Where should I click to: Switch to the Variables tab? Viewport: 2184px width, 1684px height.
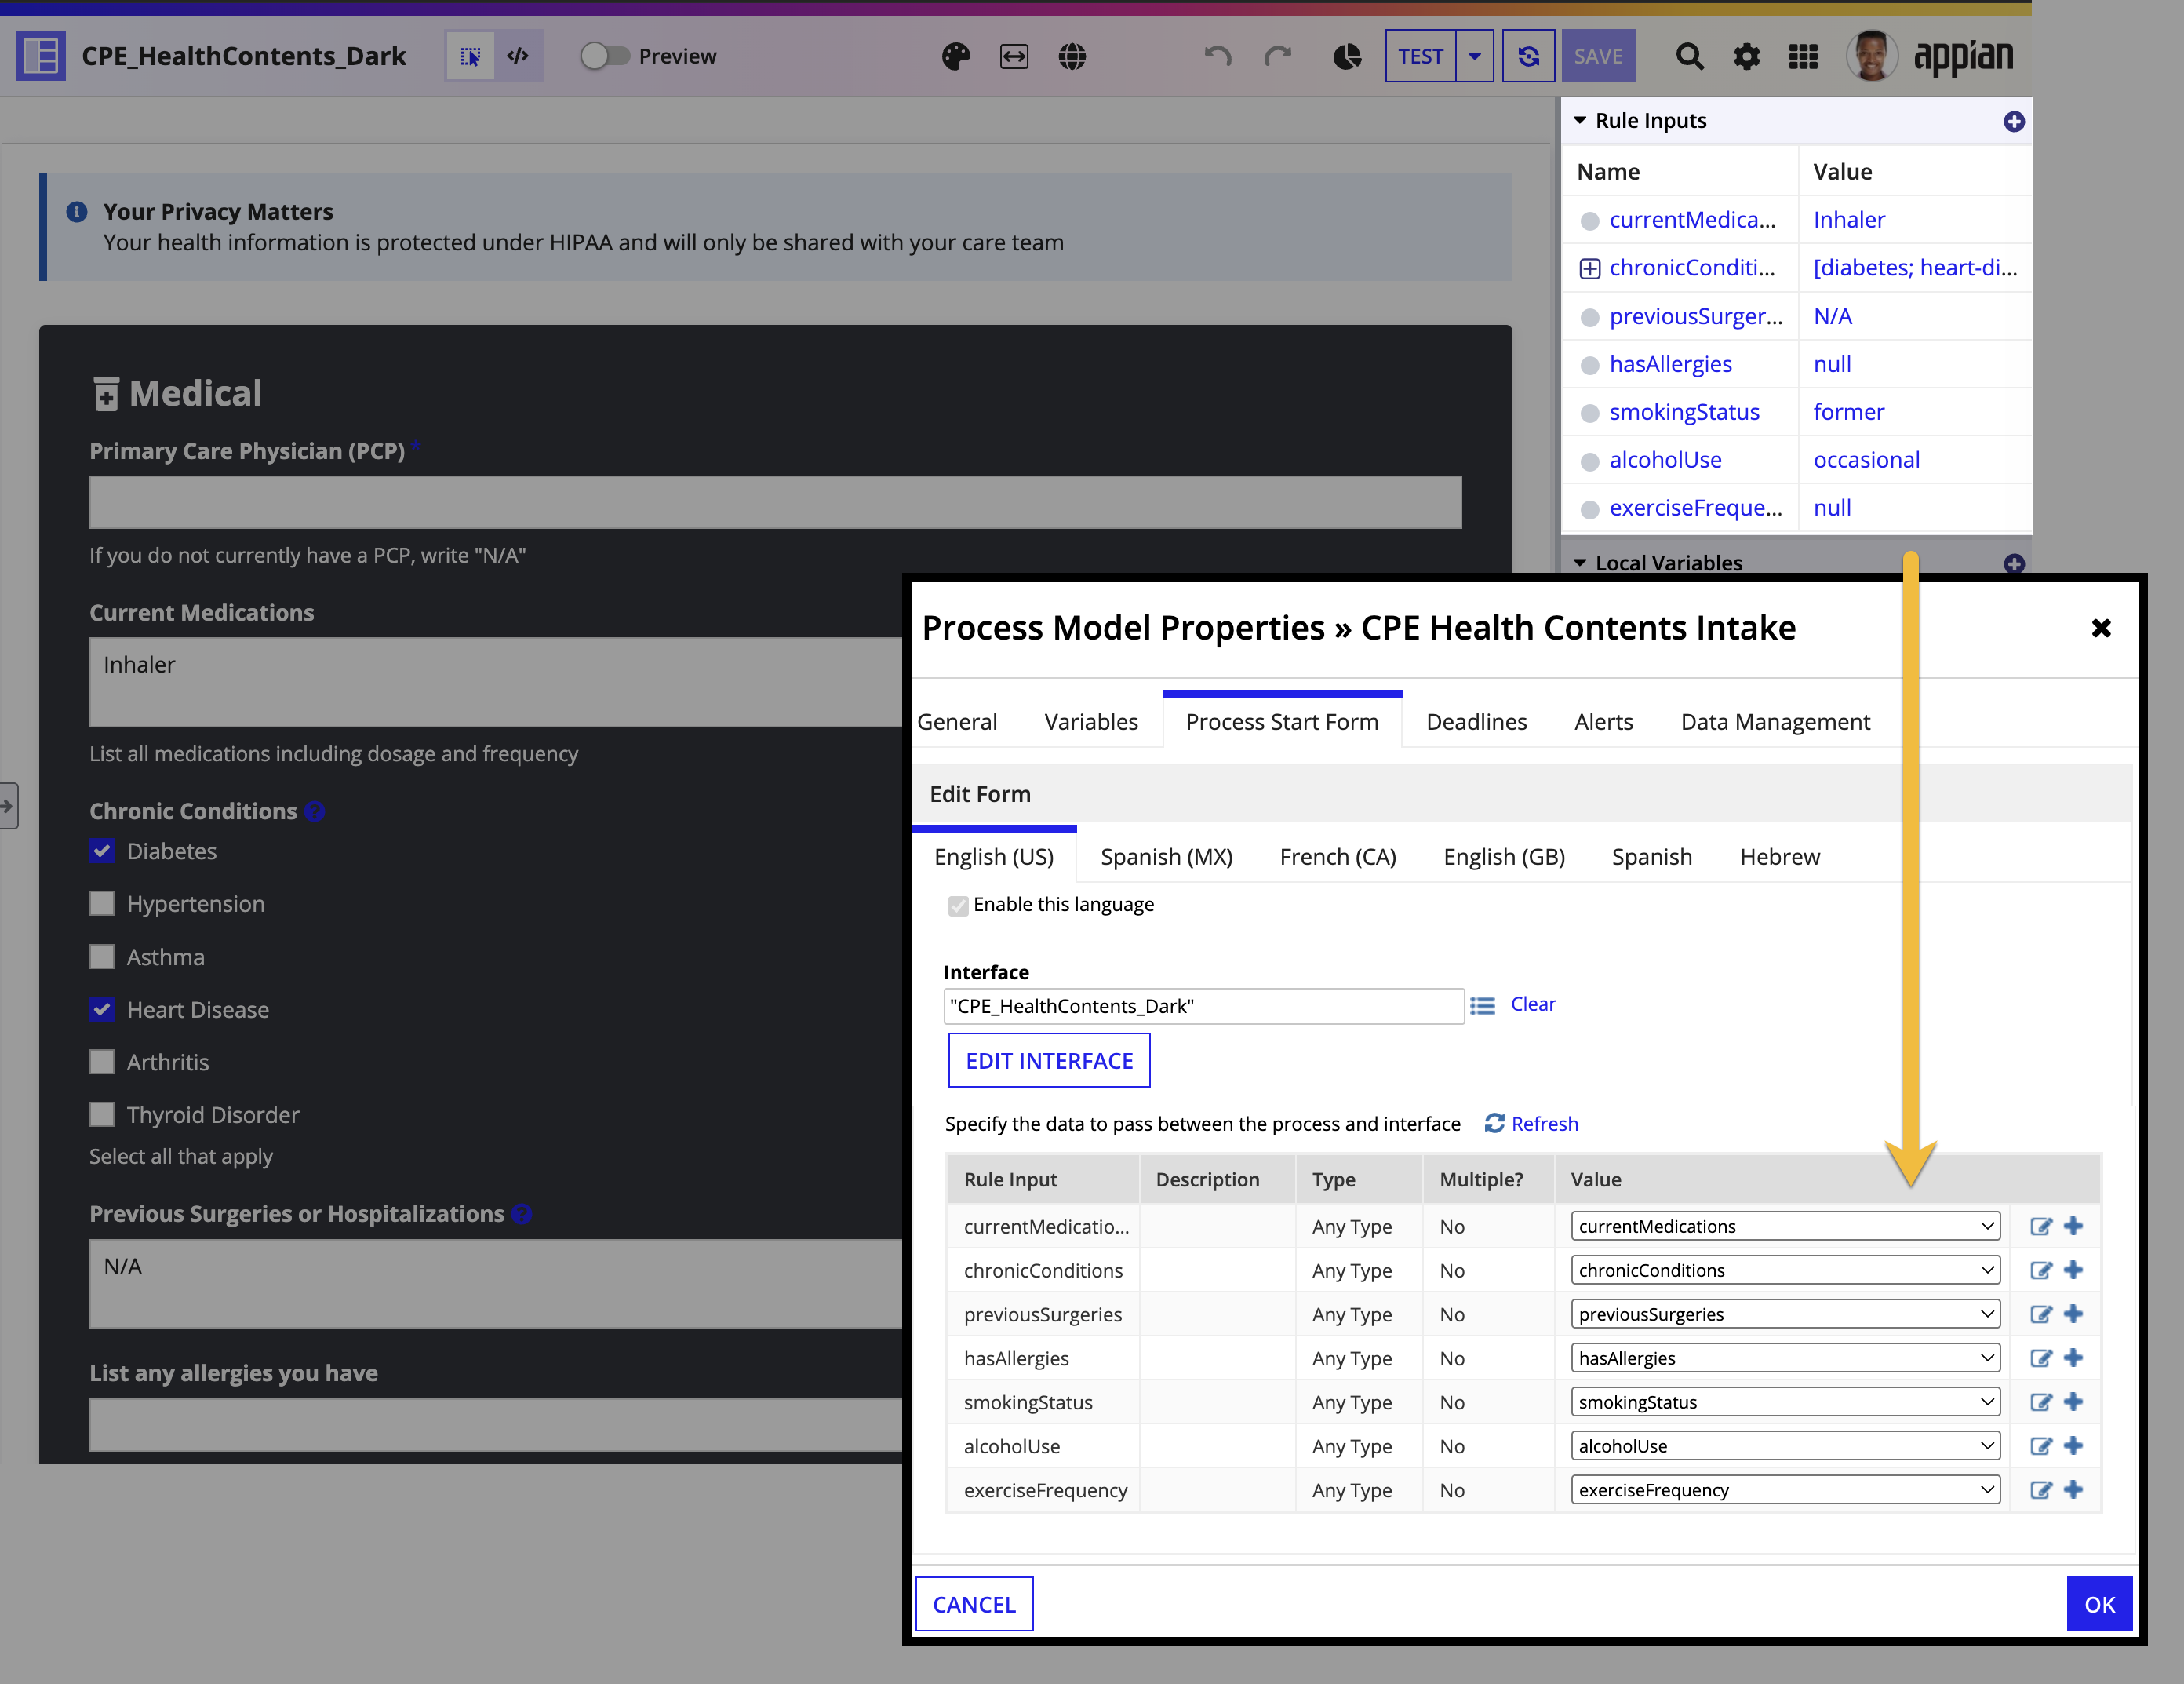(1091, 722)
